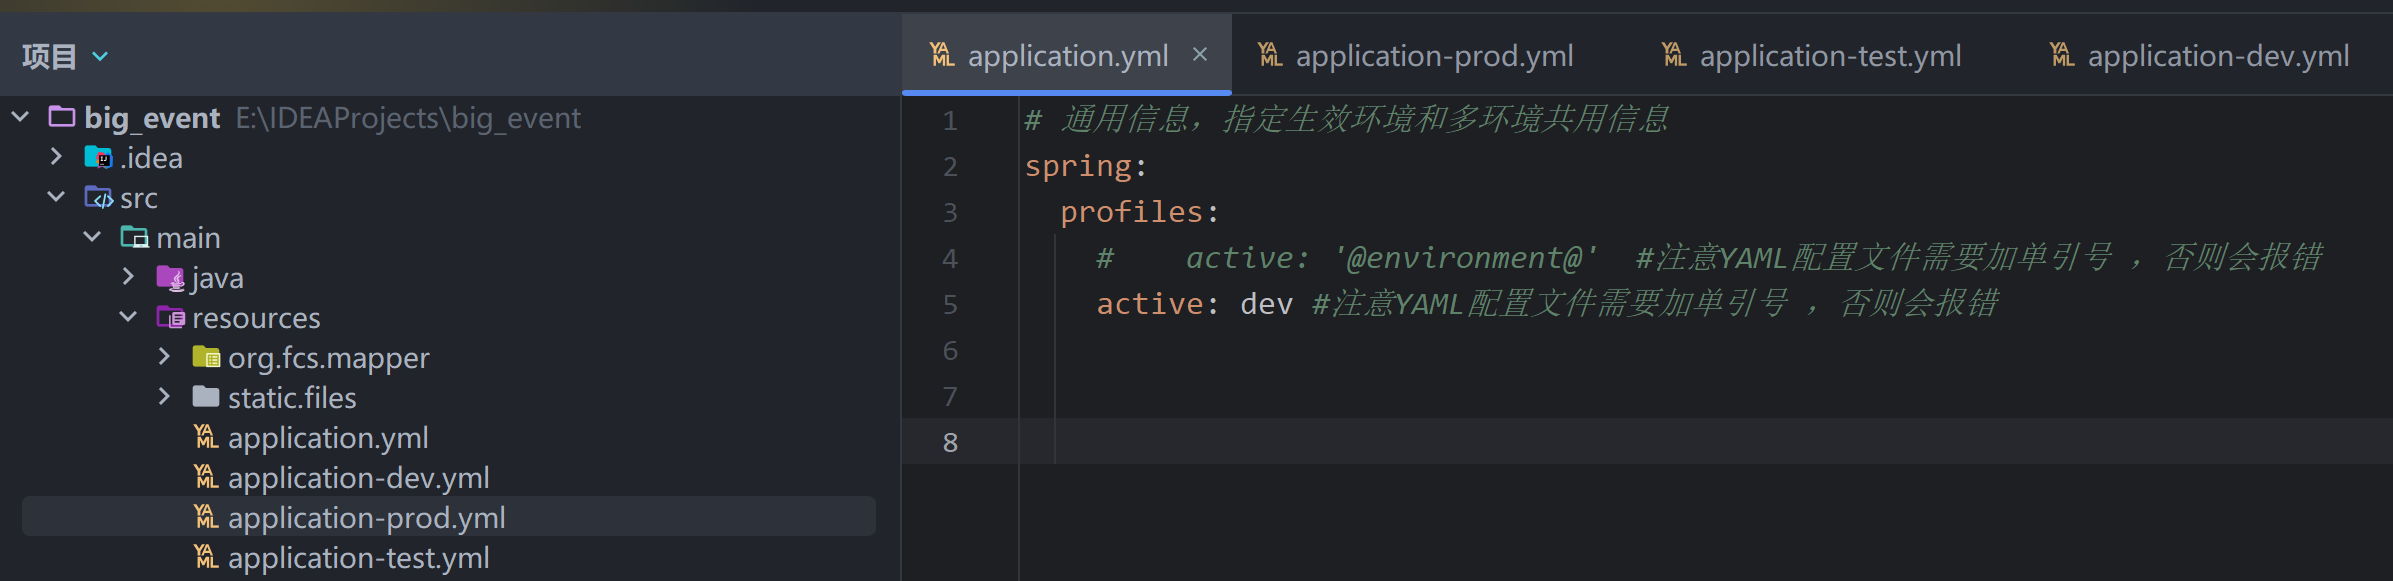
Task: Click the YAML icon on application-prod.yml tab
Action: pos(1270,55)
